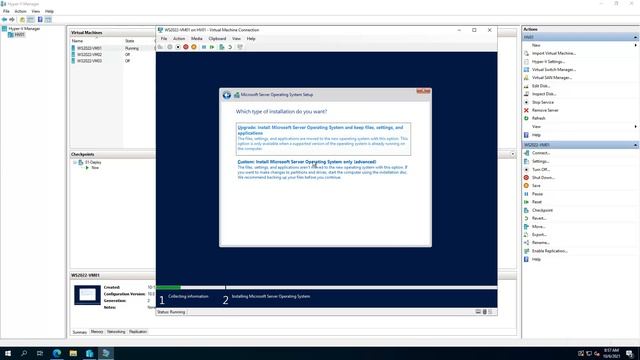Screen dimensions: 640x360
Task: Open Microsoft Edge from taskbar
Action: click(x=57, y=353)
